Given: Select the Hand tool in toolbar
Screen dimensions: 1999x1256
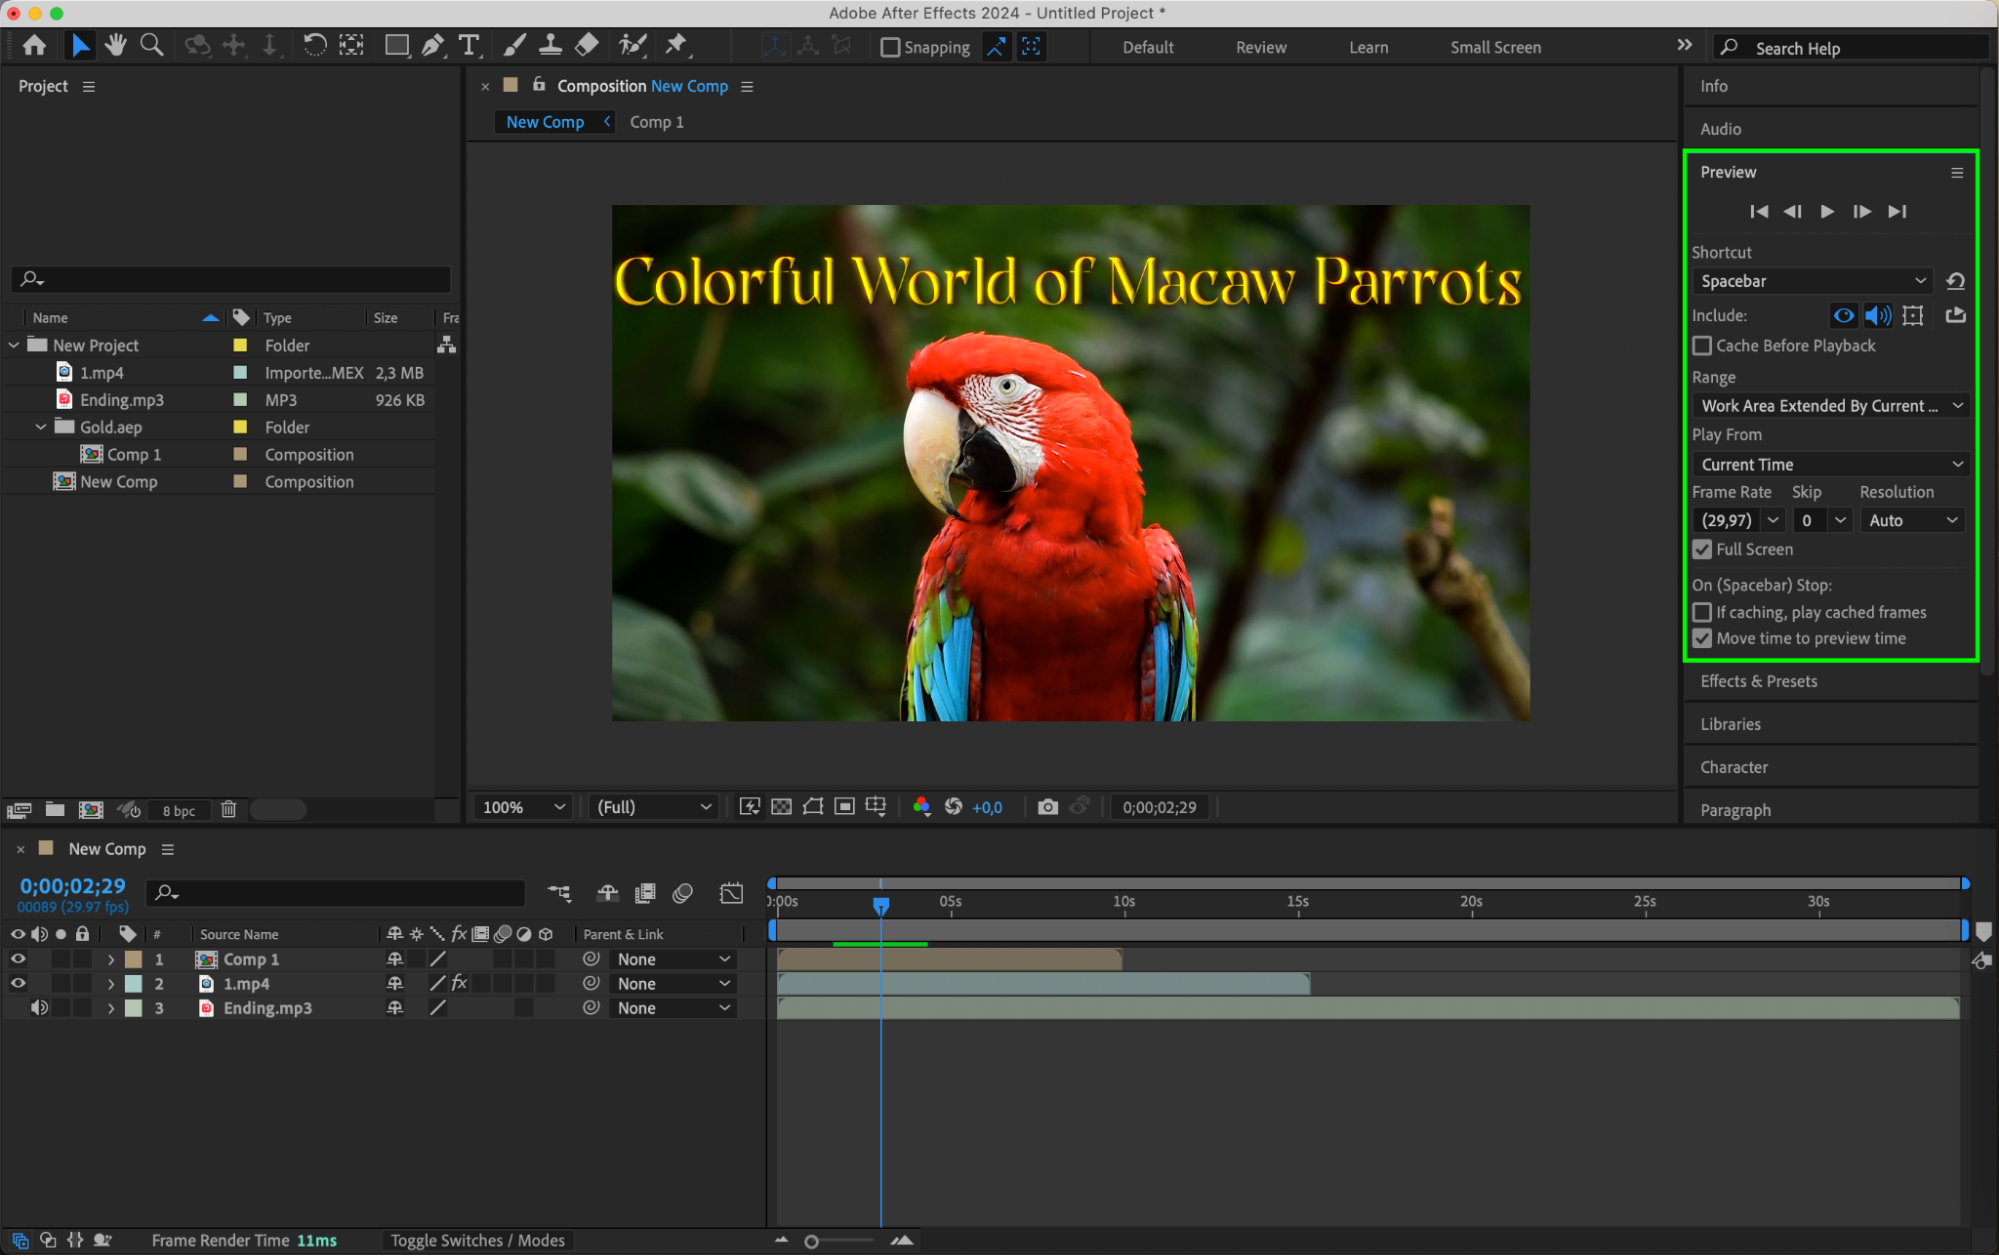Looking at the screenshot, I should pyautogui.click(x=116, y=45).
